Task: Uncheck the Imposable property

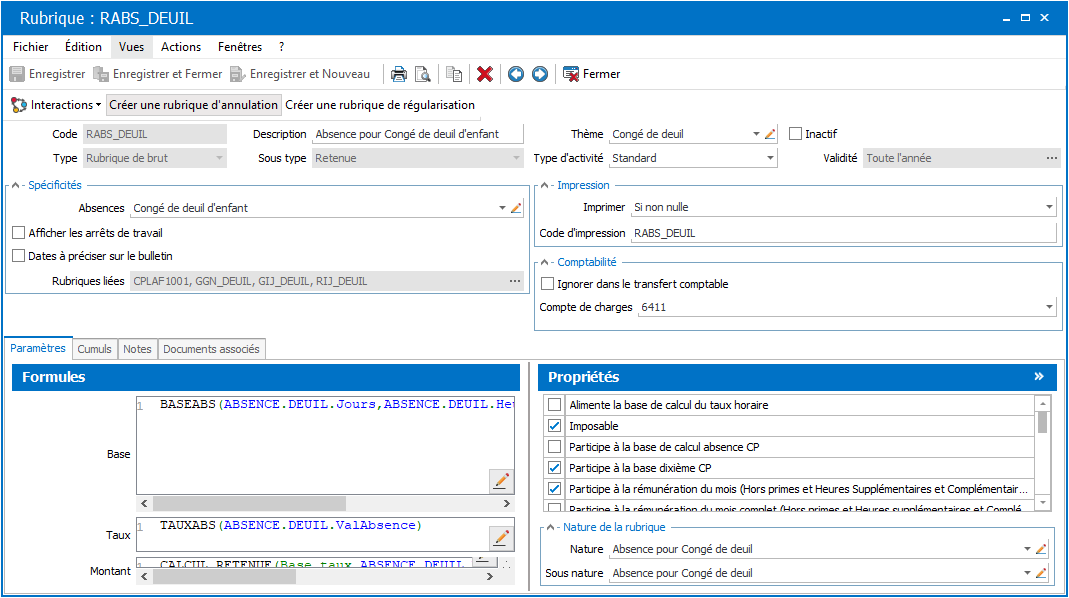Action: (x=555, y=426)
